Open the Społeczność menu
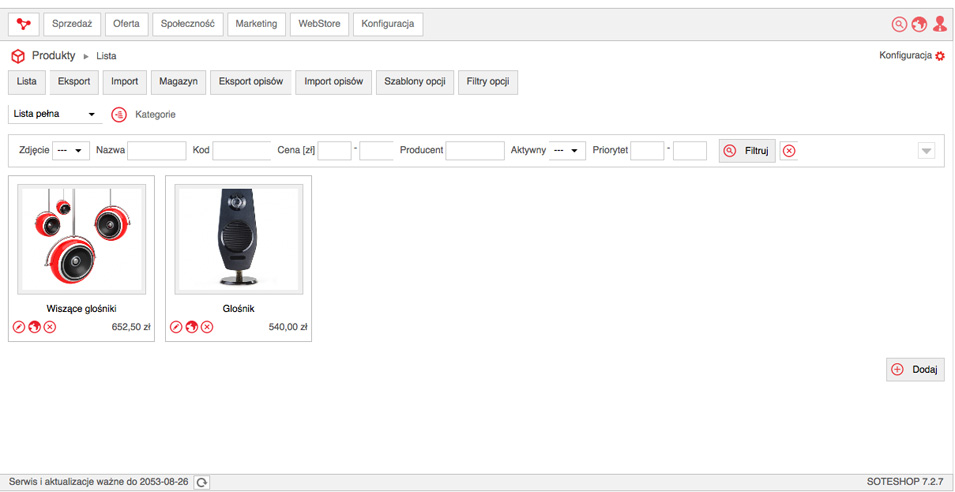 pyautogui.click(x=188, y=24)
